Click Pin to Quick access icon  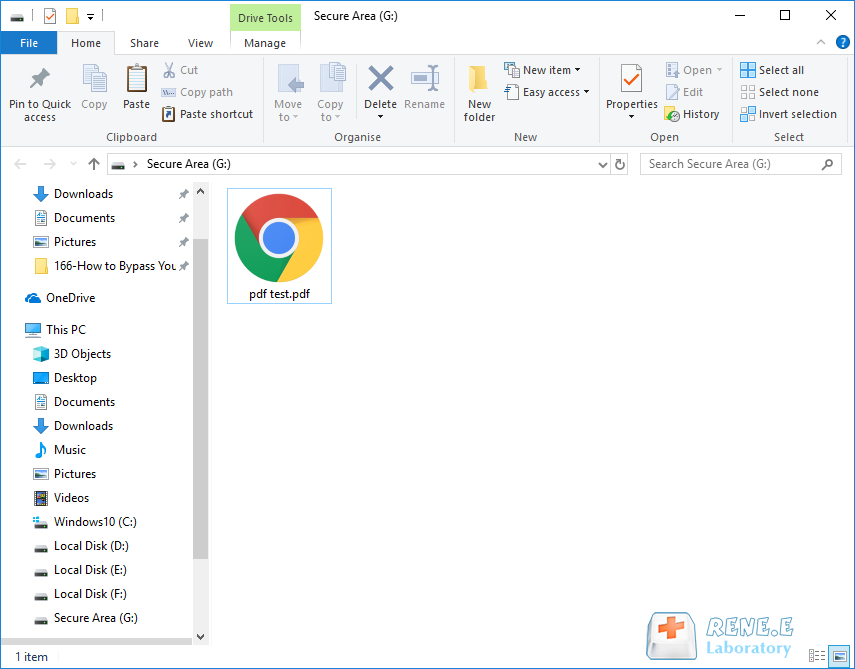(39, 79)
